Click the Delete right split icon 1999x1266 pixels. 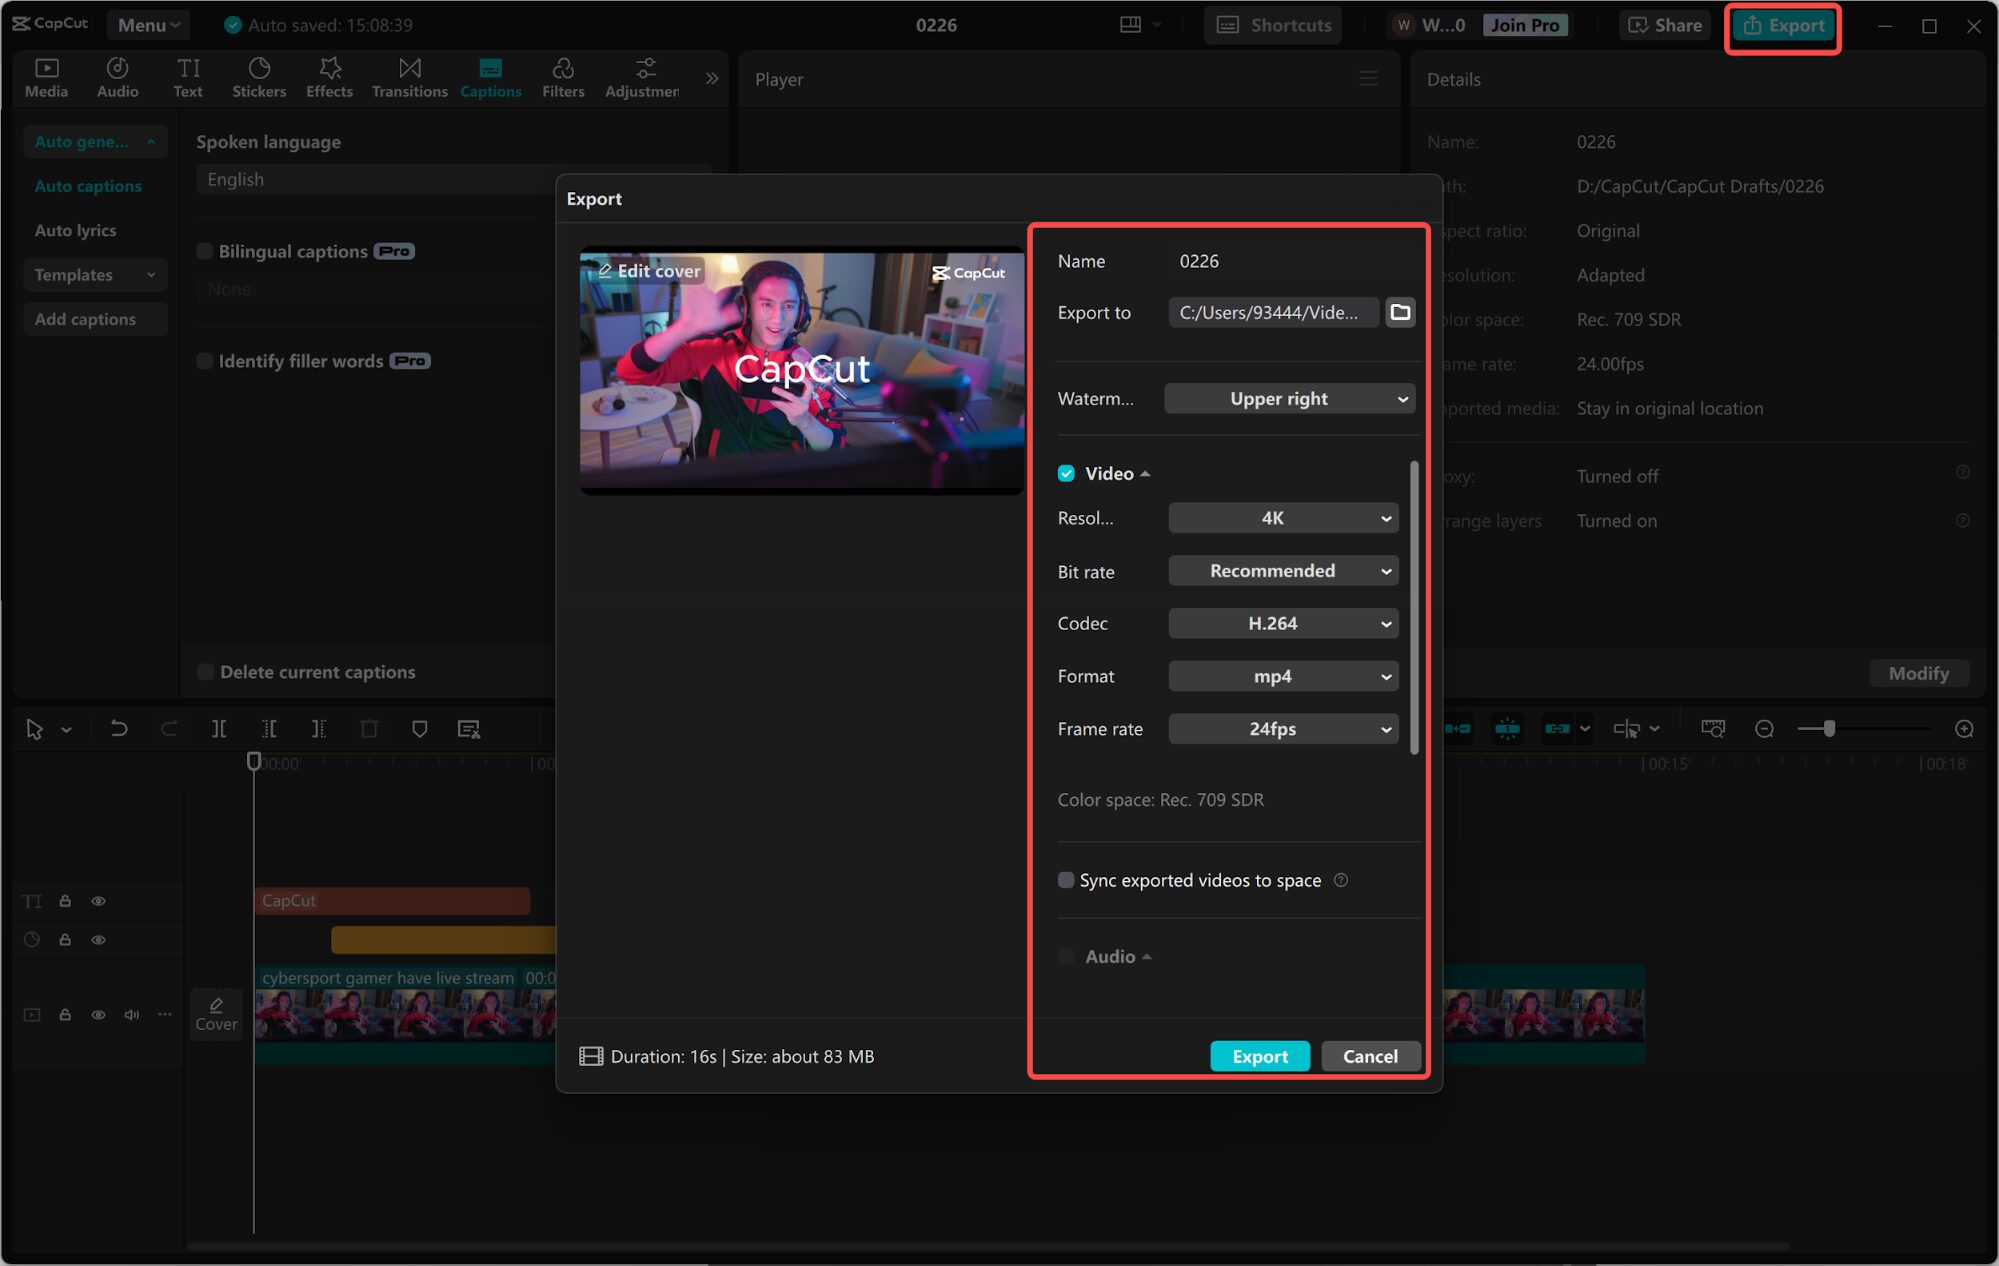[x=318, y=729]
